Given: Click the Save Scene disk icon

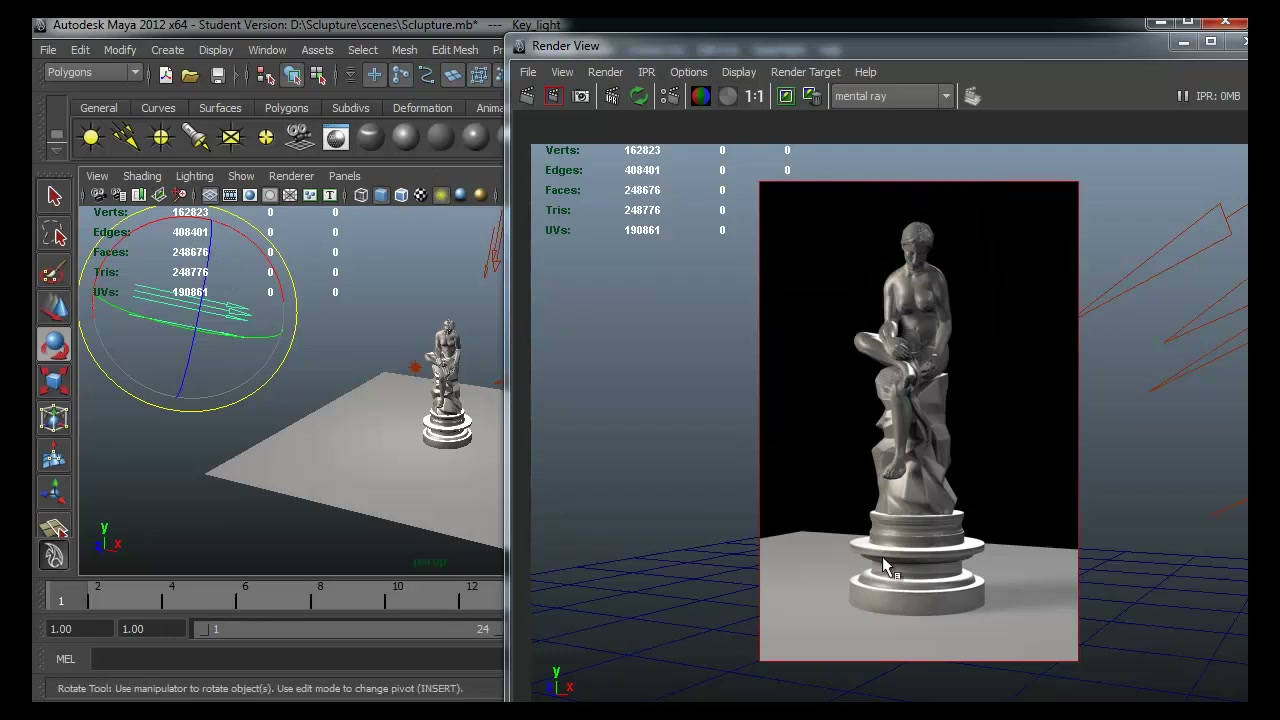Looking at the screenshot, I should pos(217,75).
